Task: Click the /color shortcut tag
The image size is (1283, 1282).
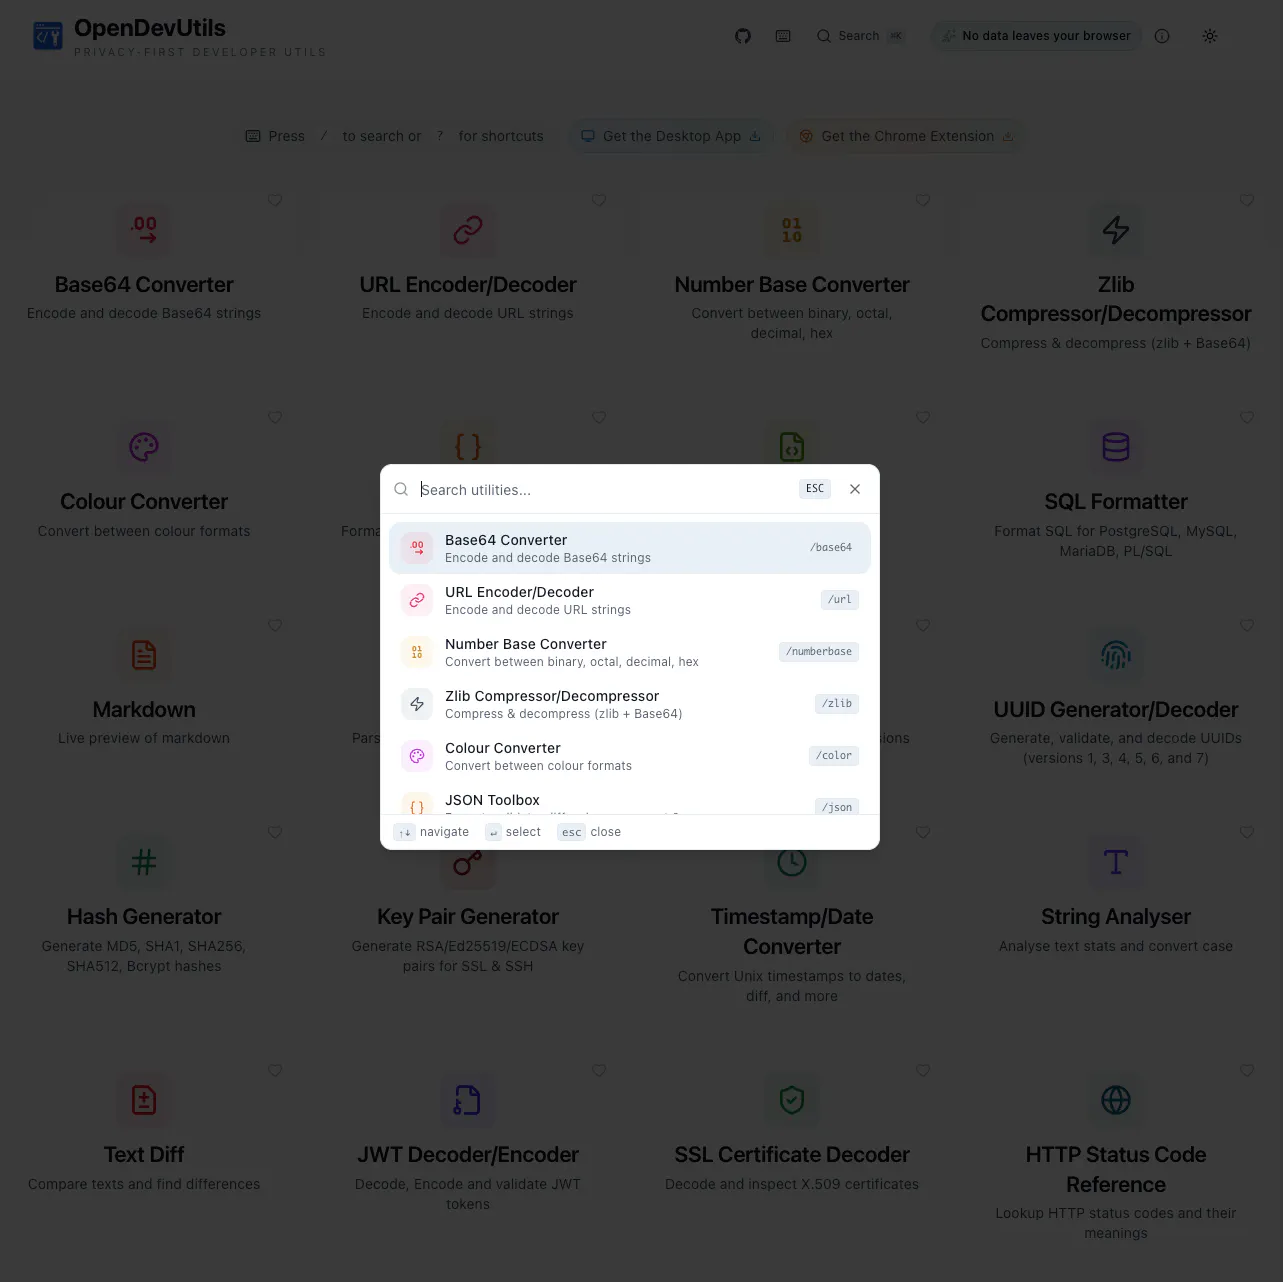Action: click(x=834, y=756)
